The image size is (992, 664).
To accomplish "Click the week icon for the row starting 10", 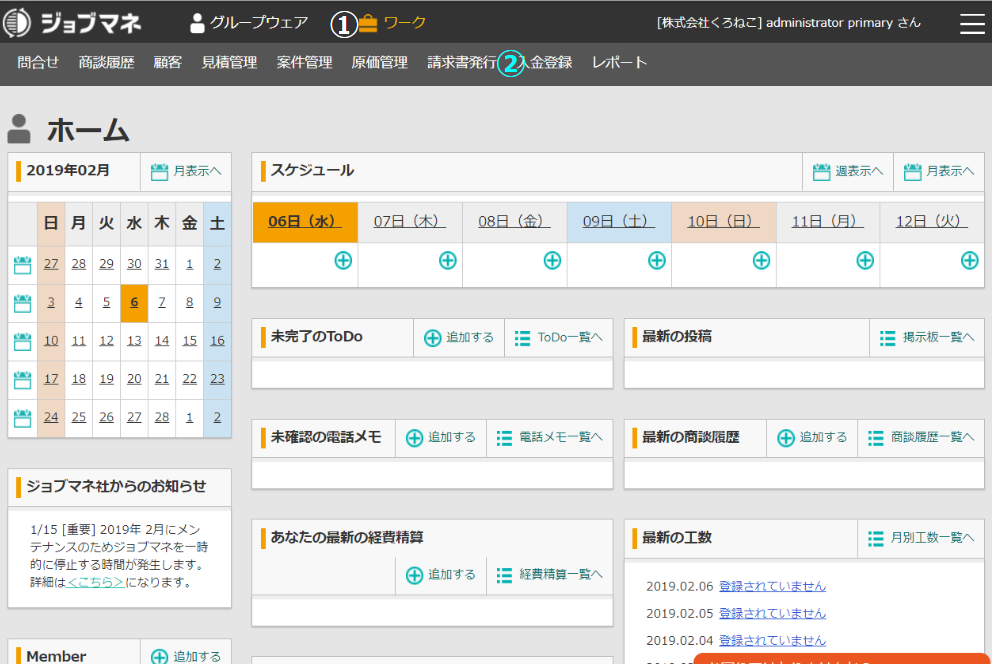I will (22, 341).
